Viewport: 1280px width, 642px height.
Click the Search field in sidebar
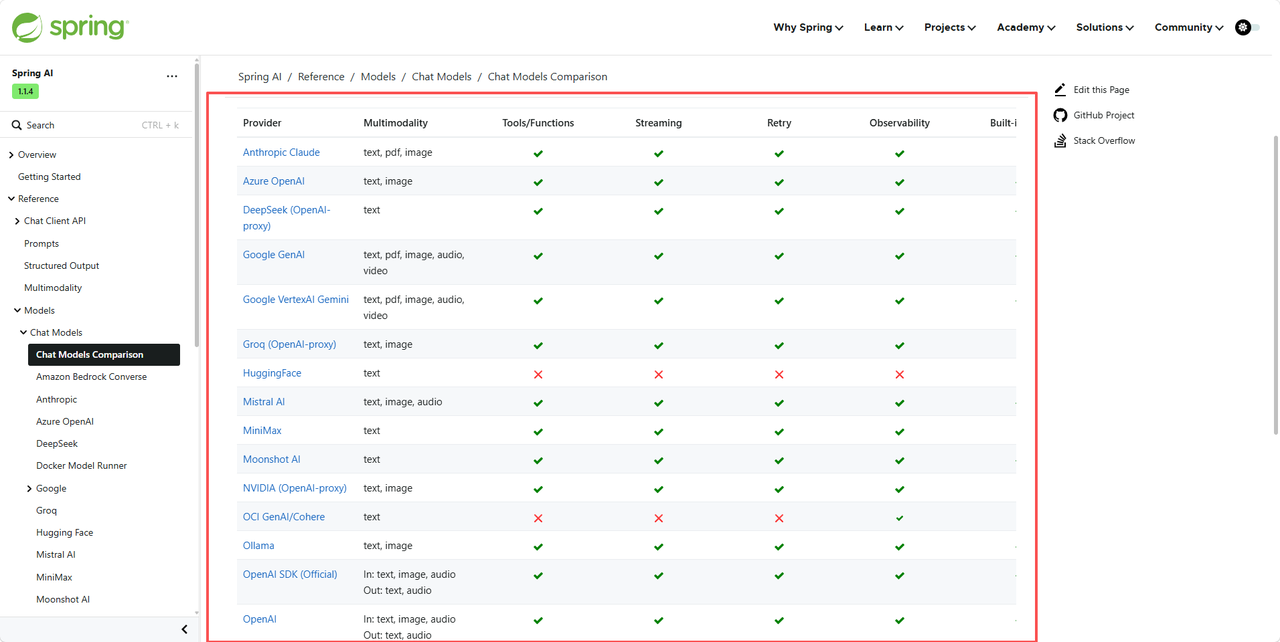96,125
